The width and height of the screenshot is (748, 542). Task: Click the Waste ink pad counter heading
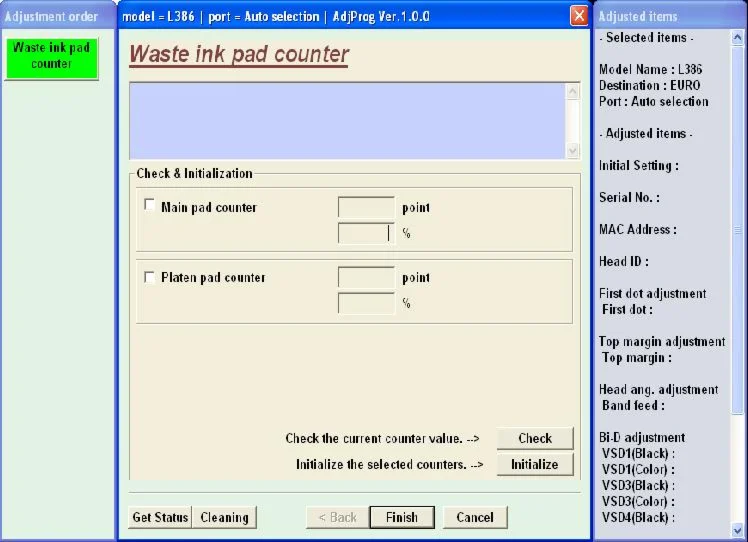[239, 54]
